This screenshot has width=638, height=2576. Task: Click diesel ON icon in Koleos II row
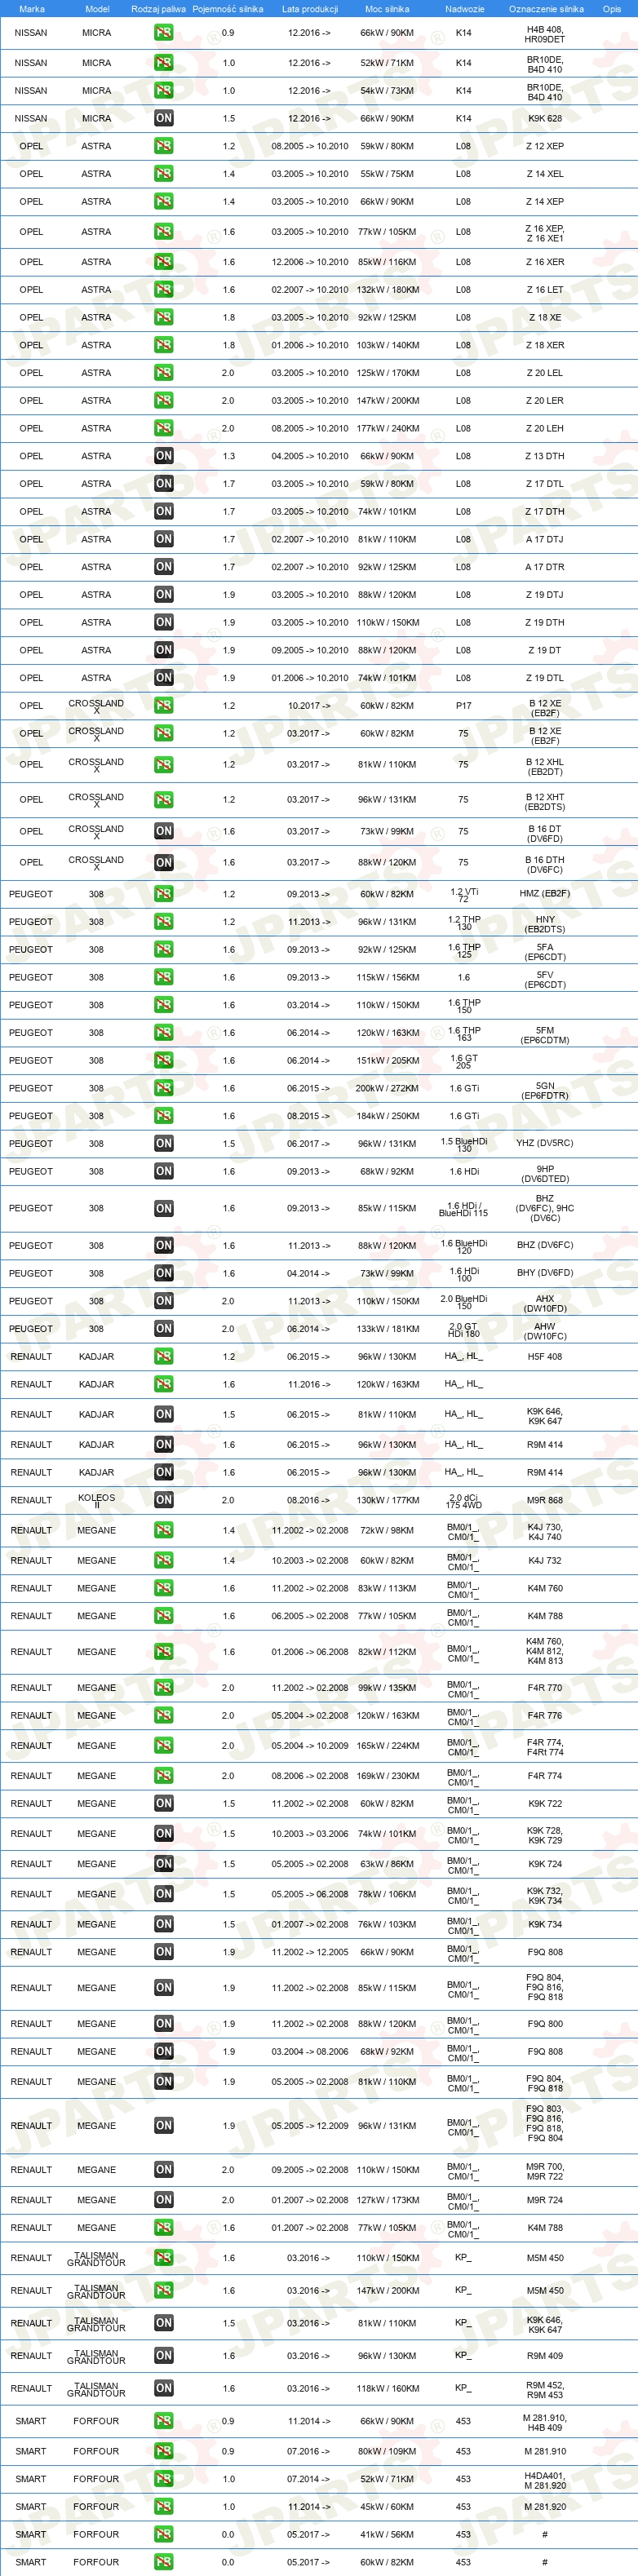click(x=163, y=1500)
